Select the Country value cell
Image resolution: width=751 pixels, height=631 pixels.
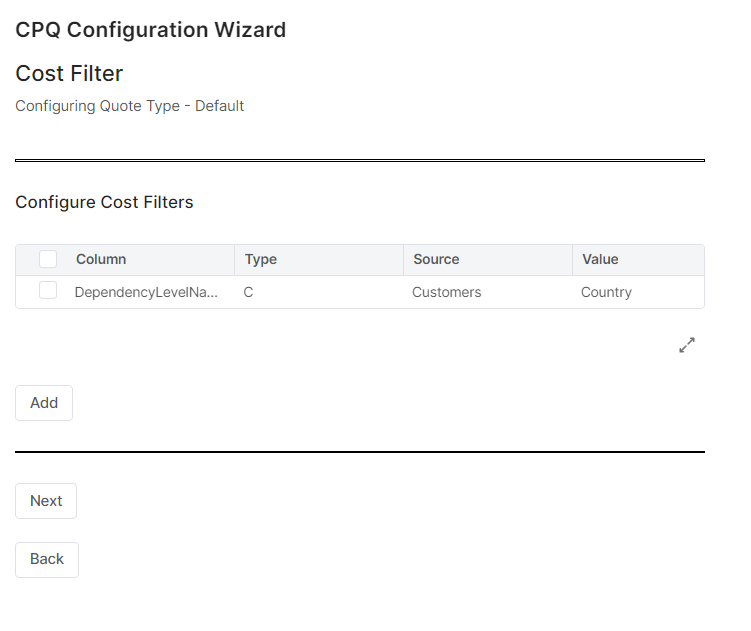click(606, 293)
